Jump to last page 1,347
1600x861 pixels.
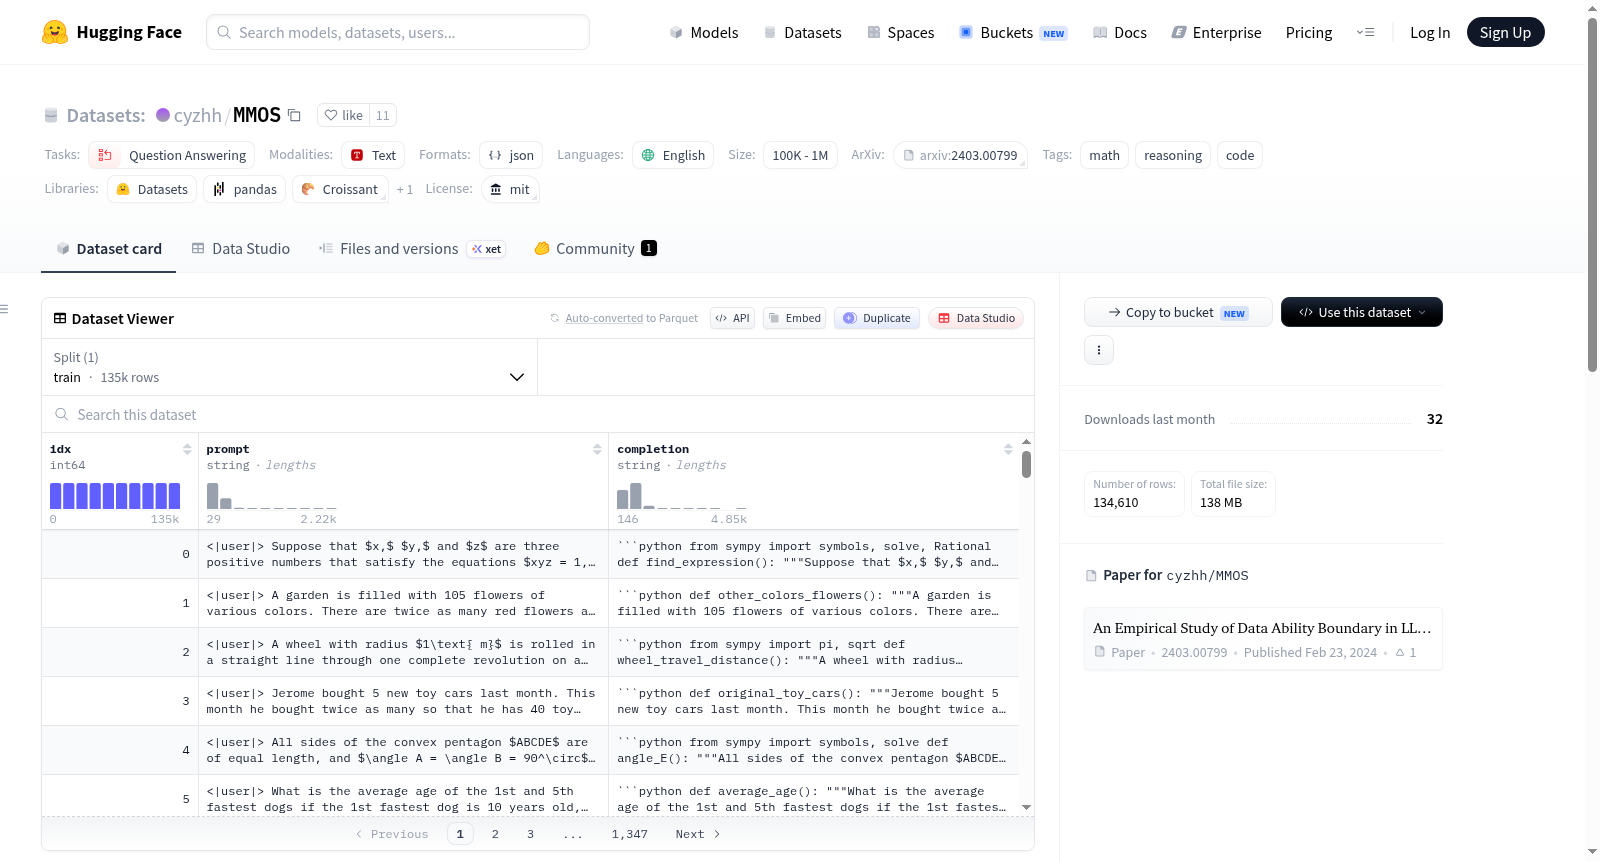[x=630, y=834]
